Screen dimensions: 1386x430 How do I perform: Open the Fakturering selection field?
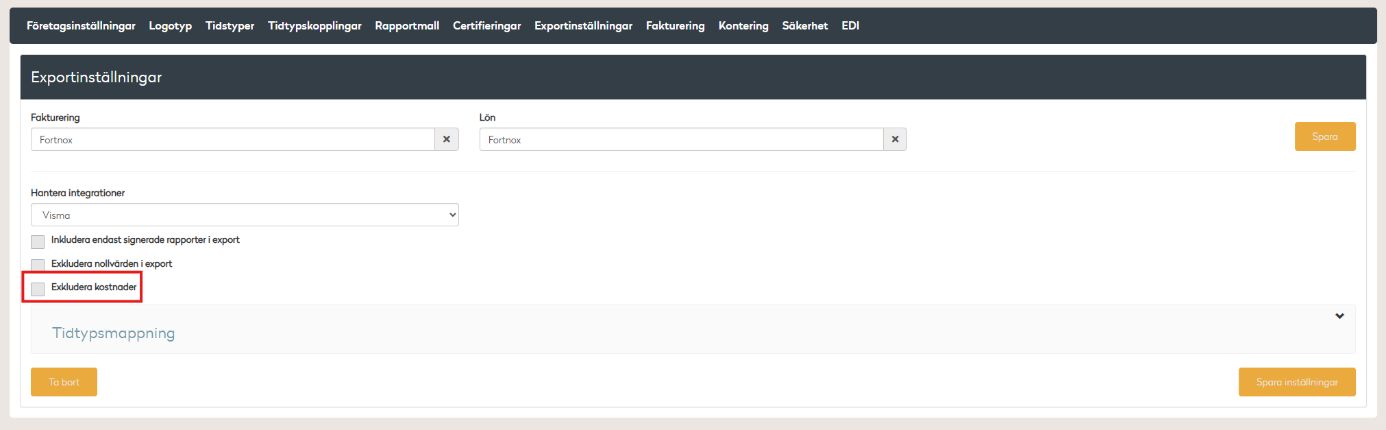(232, 140)
